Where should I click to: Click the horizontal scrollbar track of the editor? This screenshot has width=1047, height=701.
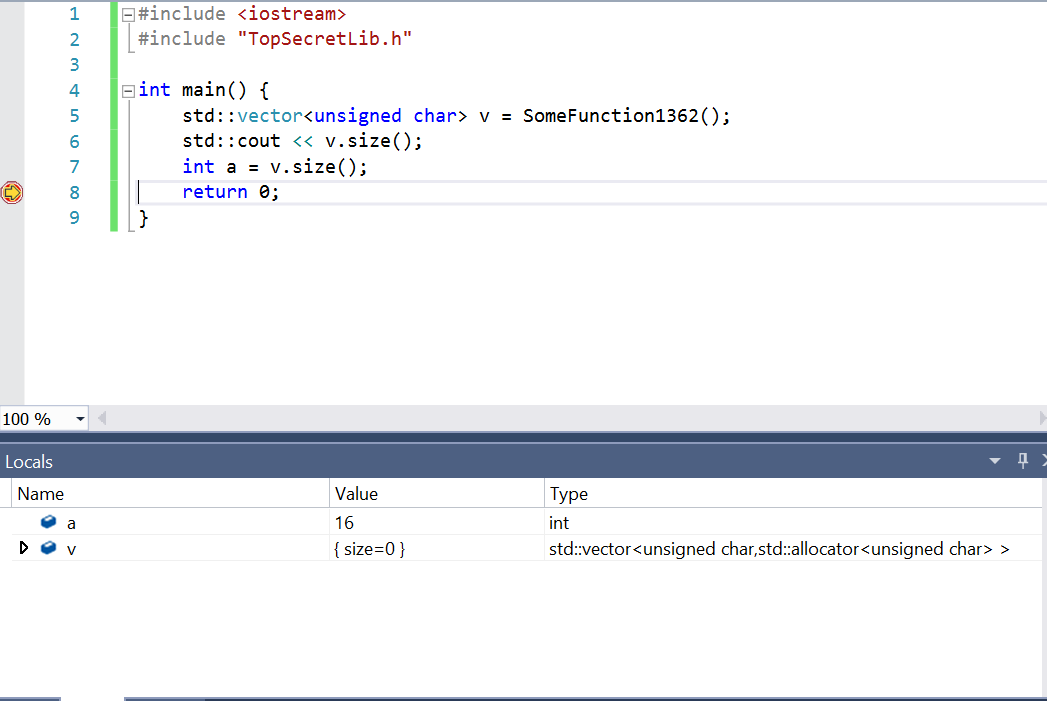(x=571, y=419)
